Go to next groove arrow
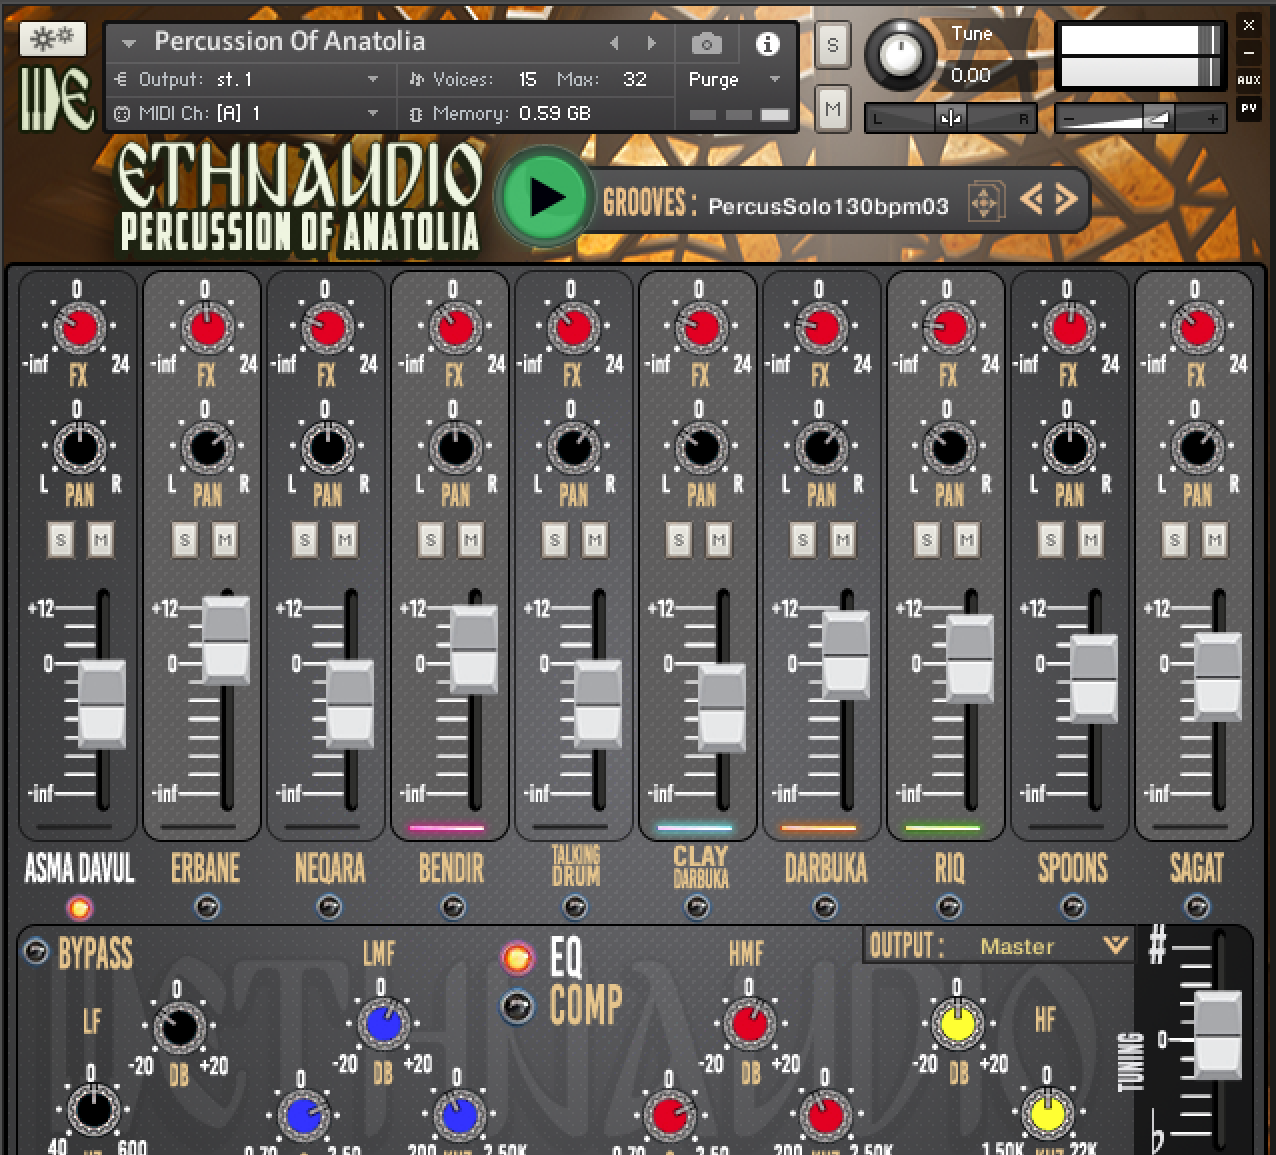Image resolution: width=1276 pixels, height=1155 pixels. (1066, 199)
